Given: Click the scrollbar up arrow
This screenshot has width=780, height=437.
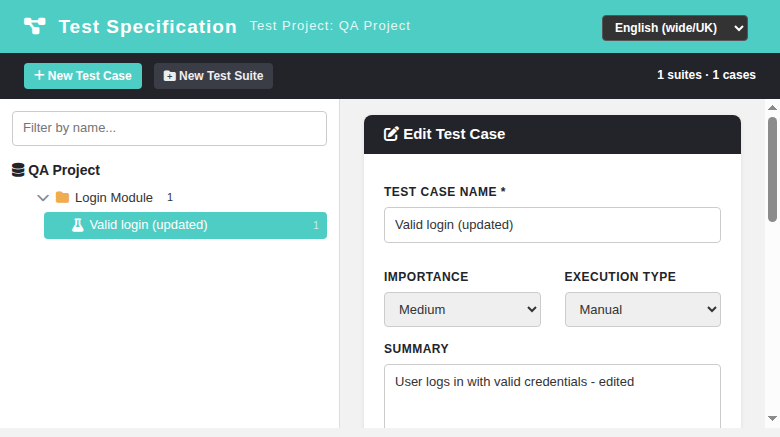Looking at the screenshot, I should click(772, 108).
